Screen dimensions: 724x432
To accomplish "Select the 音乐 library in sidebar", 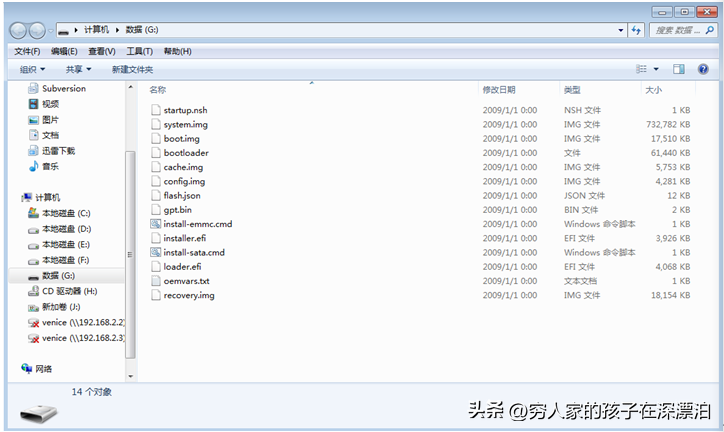I will coord(44,166).
